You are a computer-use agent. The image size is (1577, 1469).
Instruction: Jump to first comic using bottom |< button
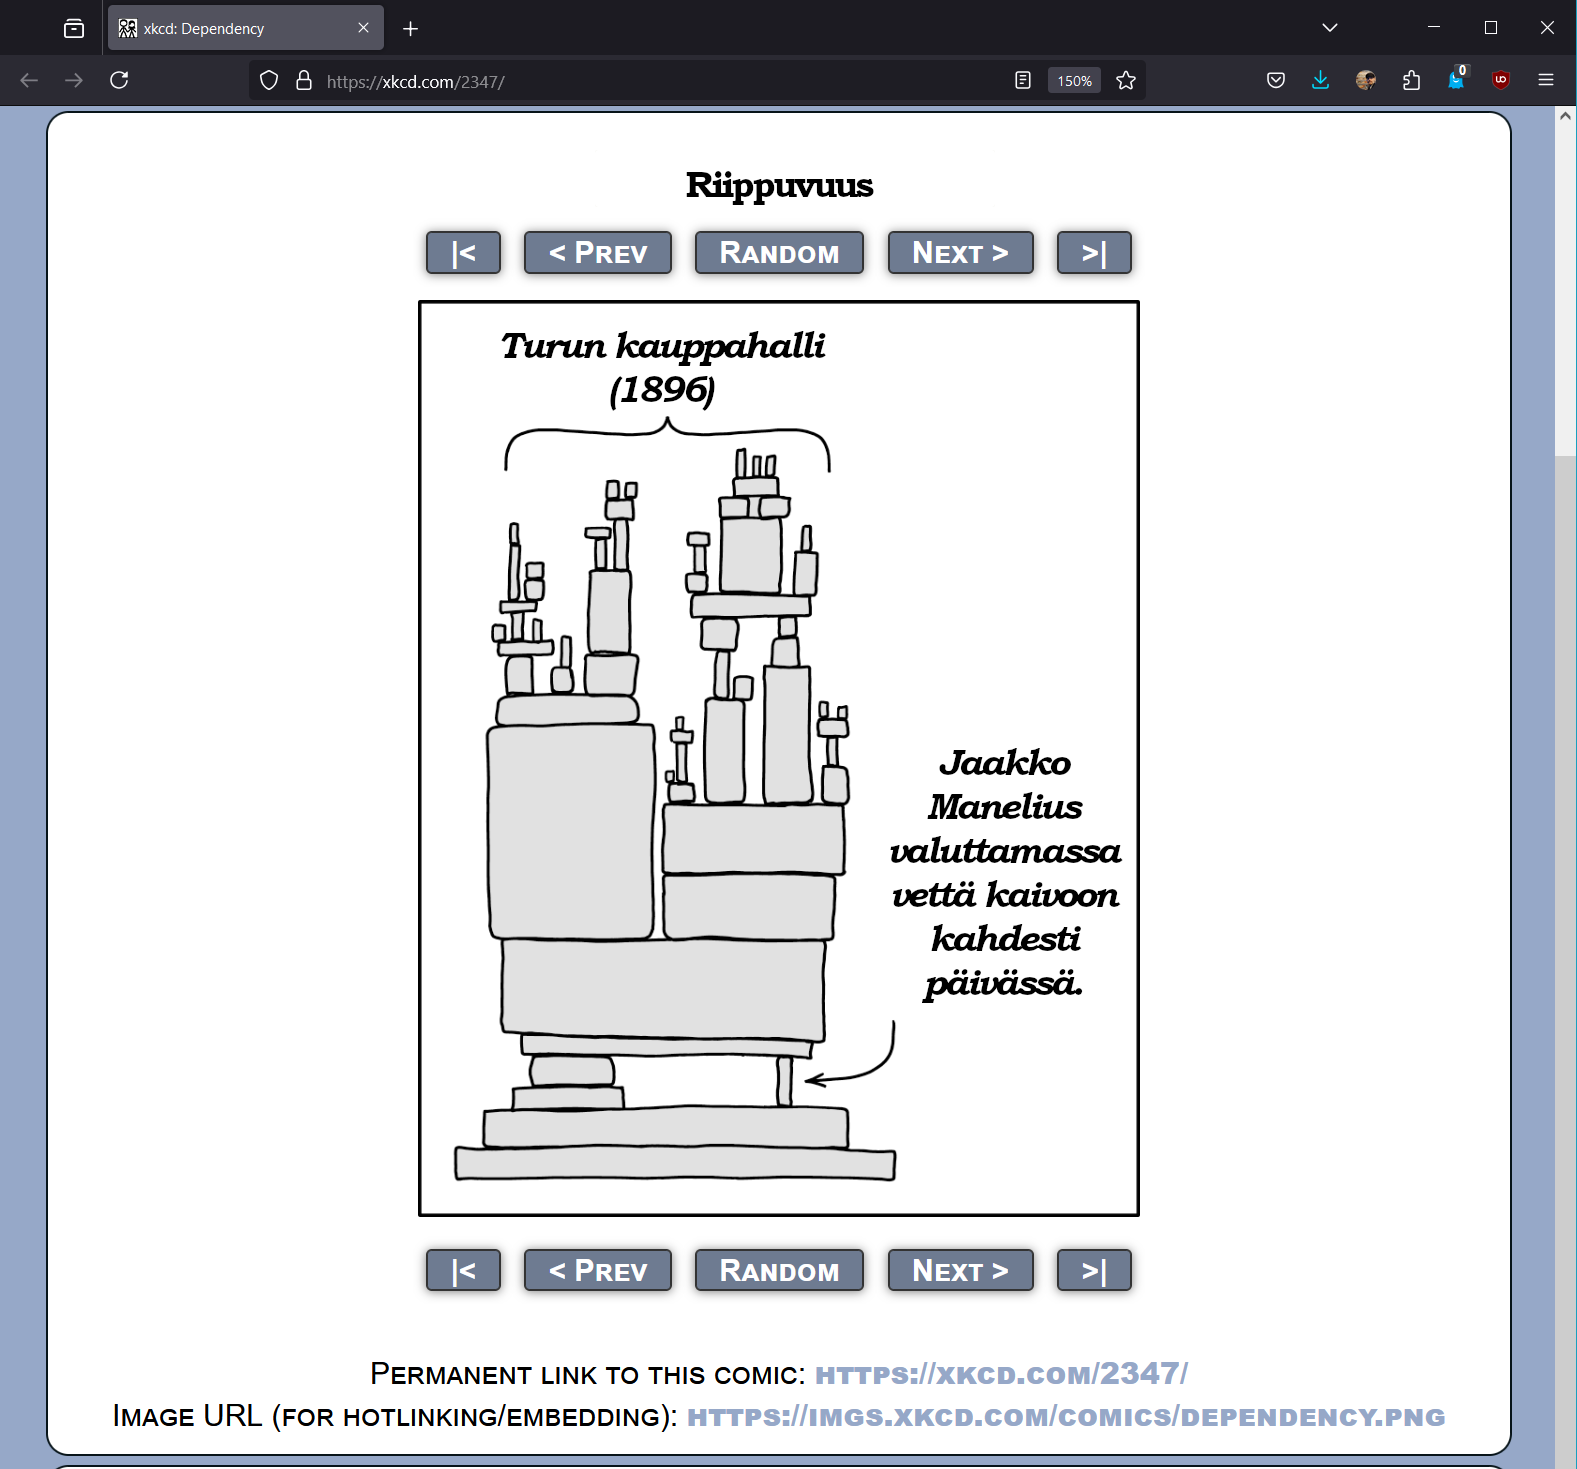(463, 1271)
